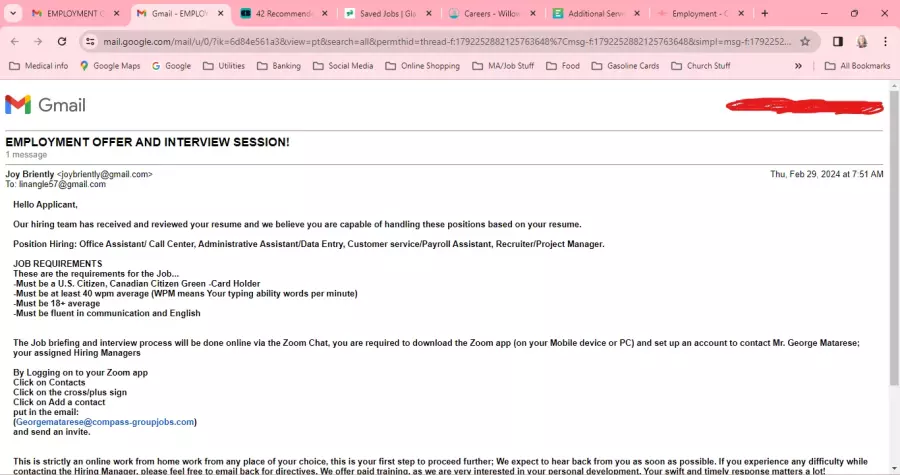Switch to the Additional Services tab
Image resolution: width=900 pixels, height=475 pixels.
pos(596,13)
